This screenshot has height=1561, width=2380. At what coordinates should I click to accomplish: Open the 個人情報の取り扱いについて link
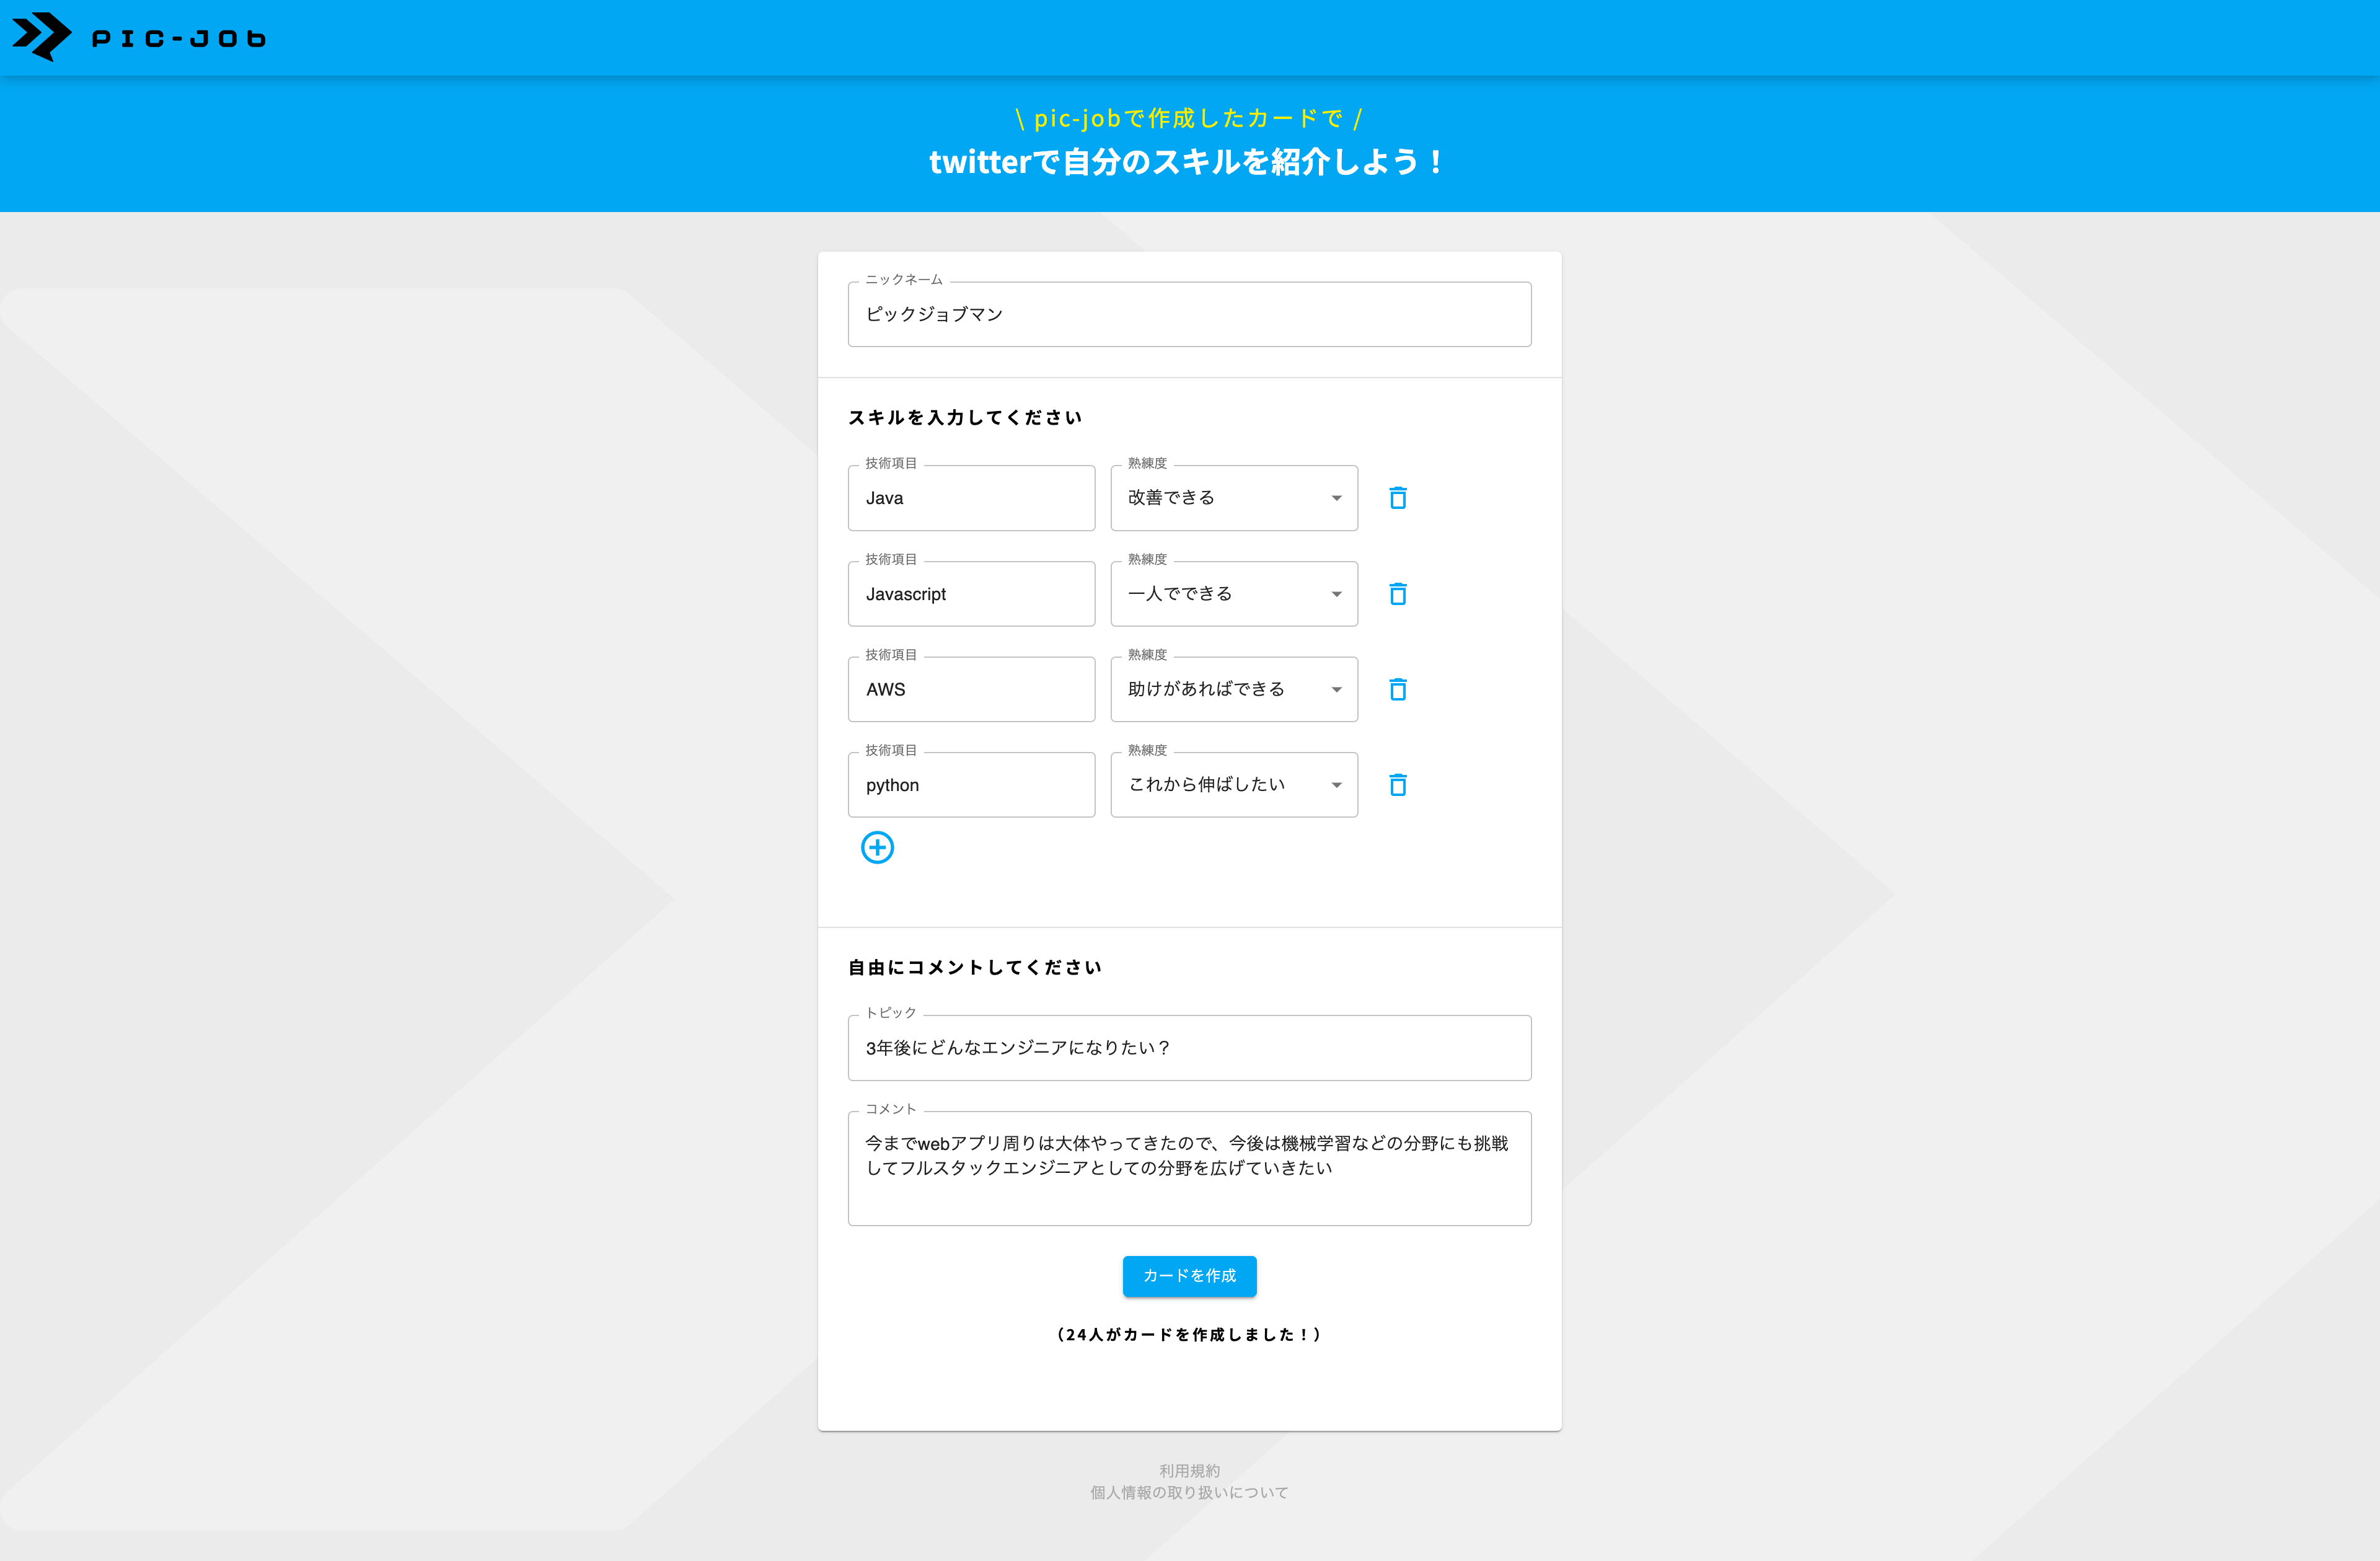[x=1189, y=1492]
